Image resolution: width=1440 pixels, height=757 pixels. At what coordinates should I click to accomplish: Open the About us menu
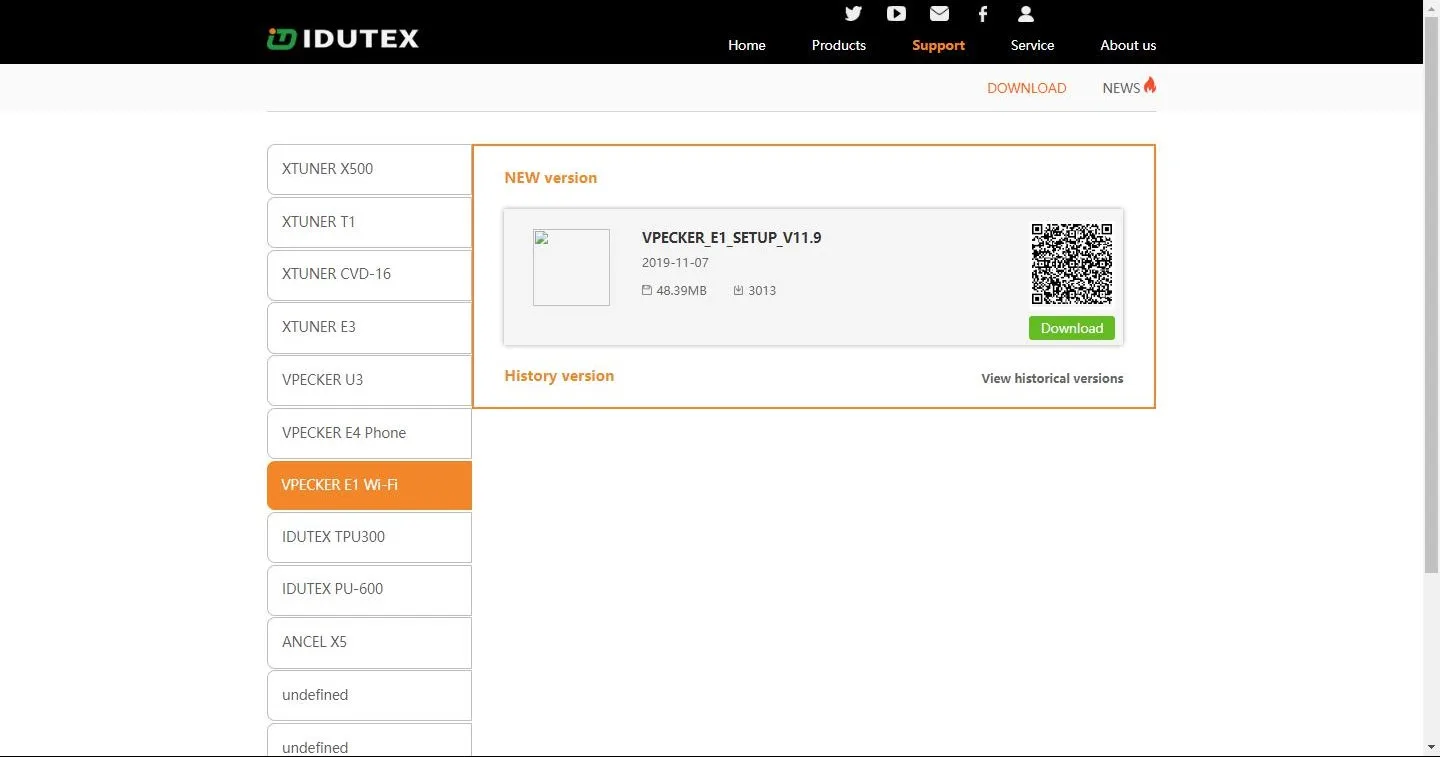coord(1128,45)
